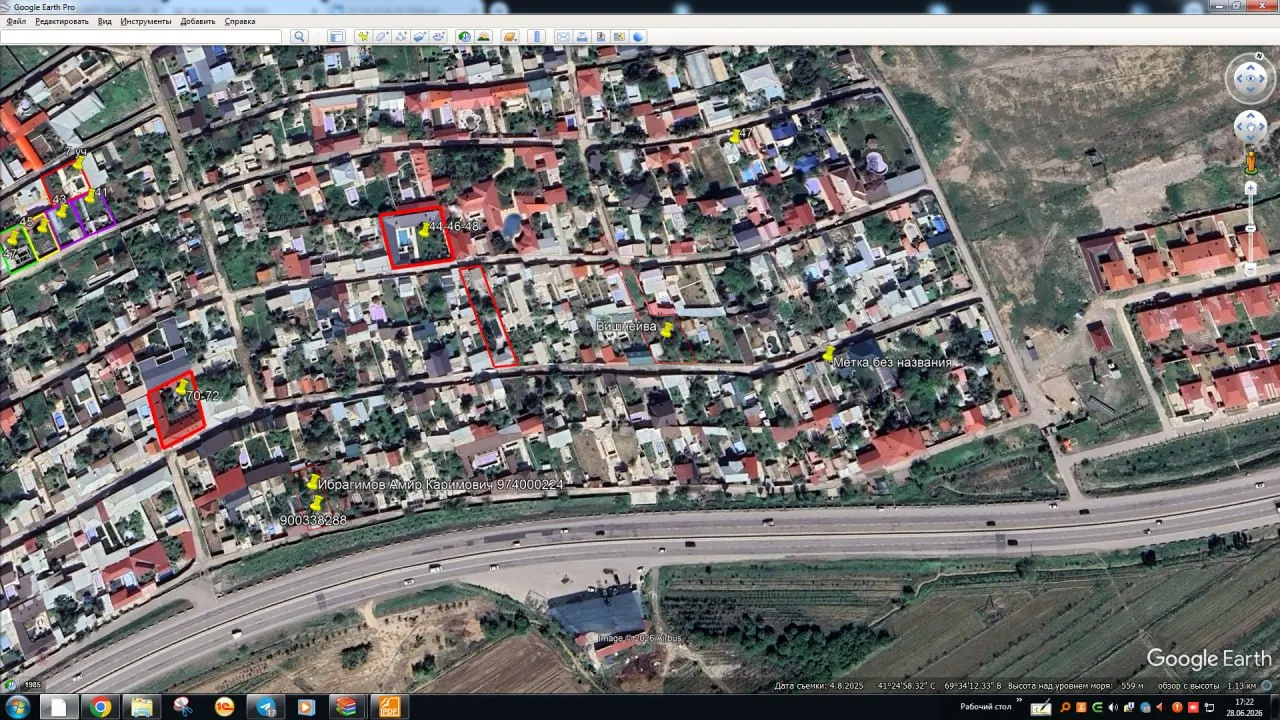The height and width of the screenshot is (720, 1280).
Task: Click the Look compass navigation ring
Action: pyautogui.click(x=1250, y=77)
